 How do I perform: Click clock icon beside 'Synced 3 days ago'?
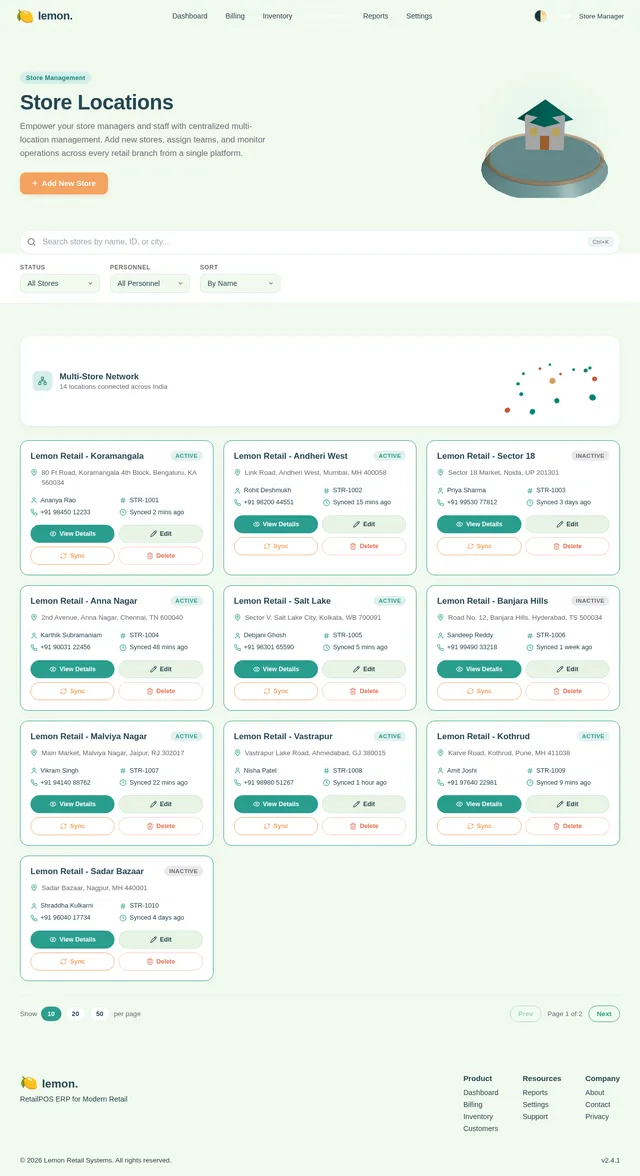coord(530,502)
